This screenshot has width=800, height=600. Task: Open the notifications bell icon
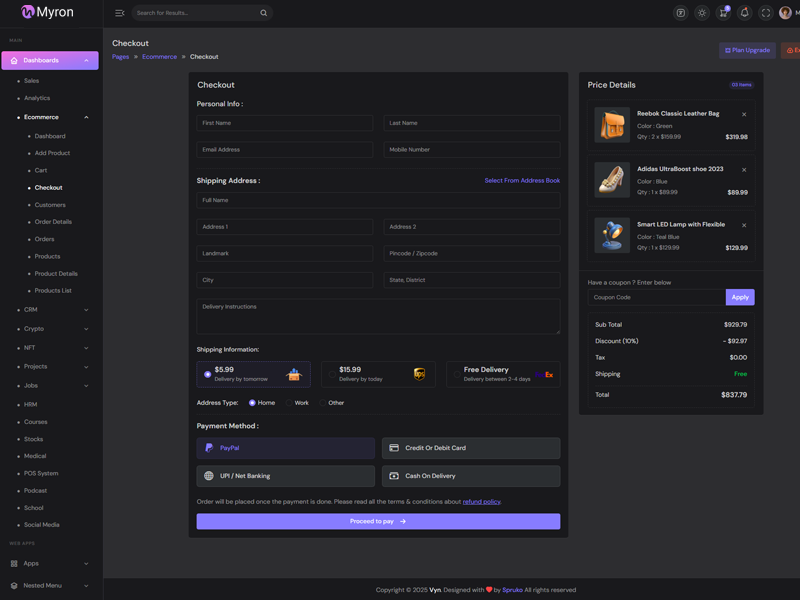point(744,13)
